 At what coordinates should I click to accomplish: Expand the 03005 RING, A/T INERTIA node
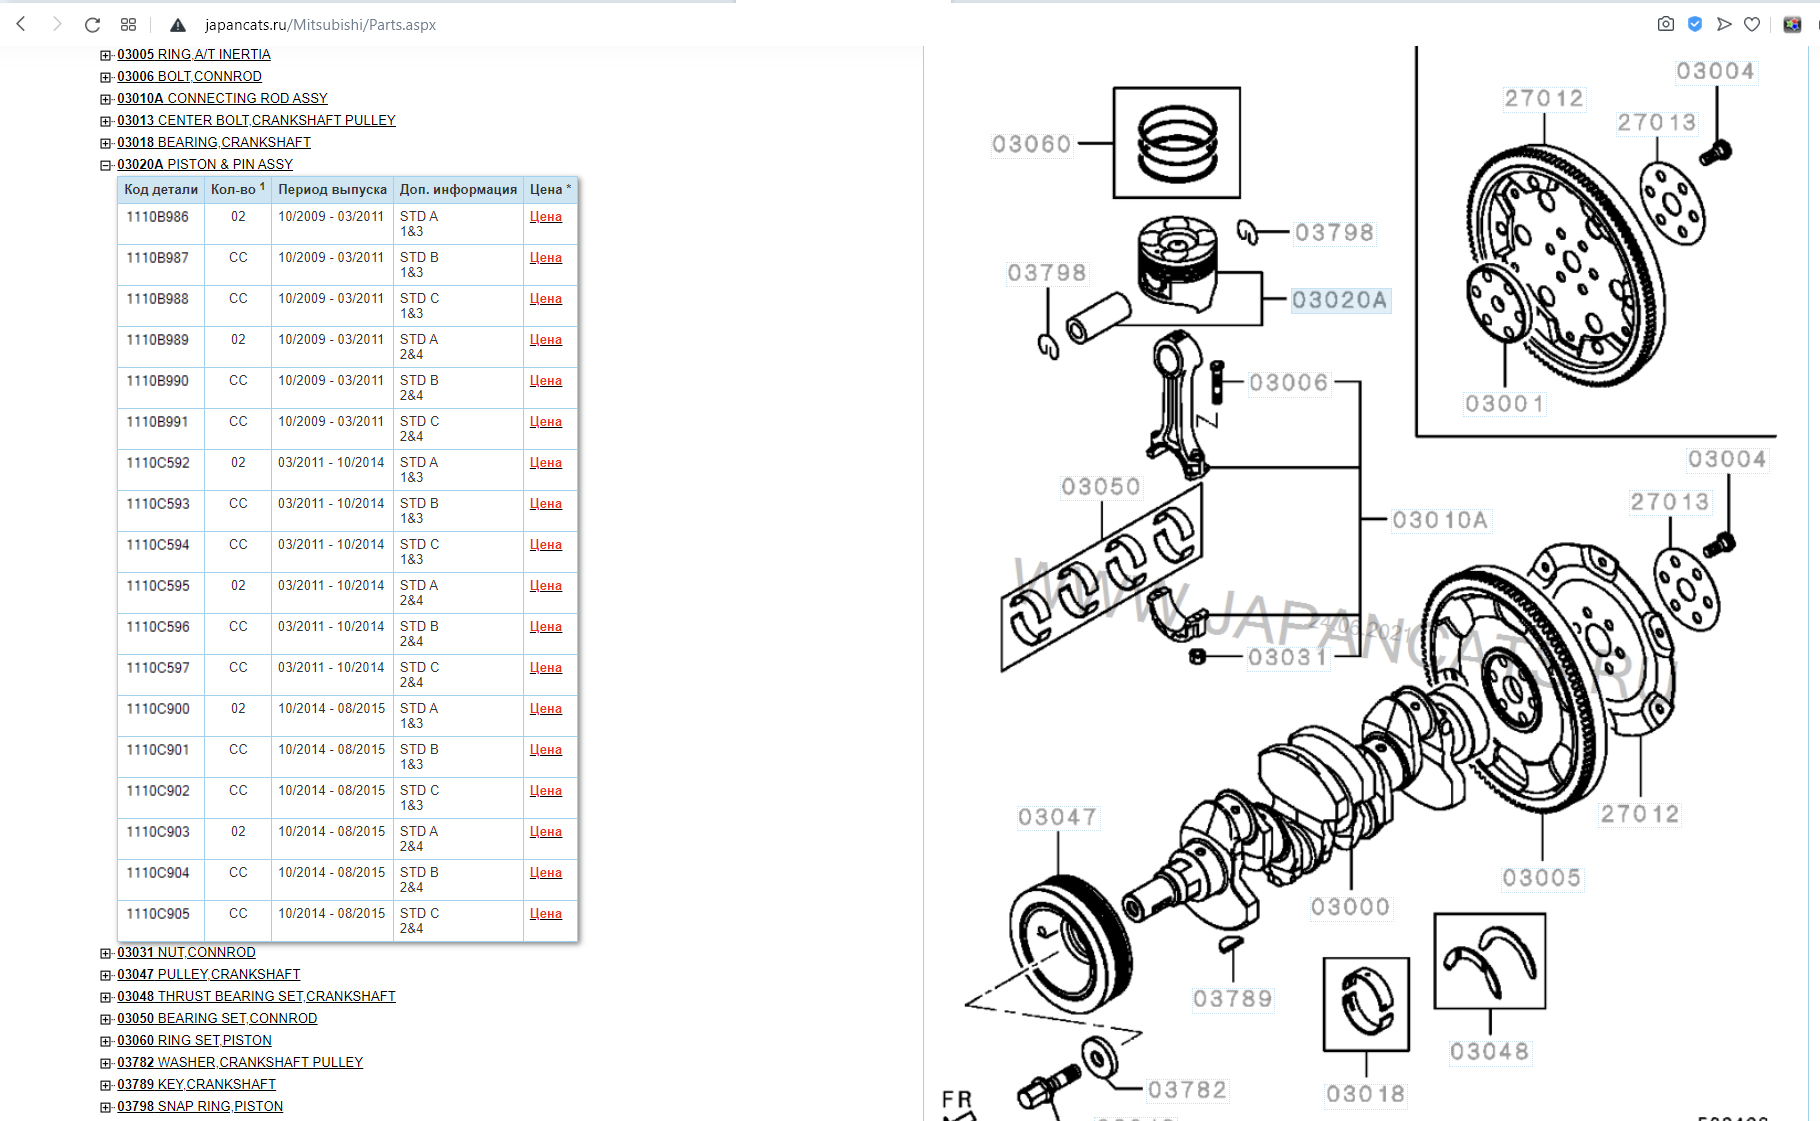[x=106, y=55]
